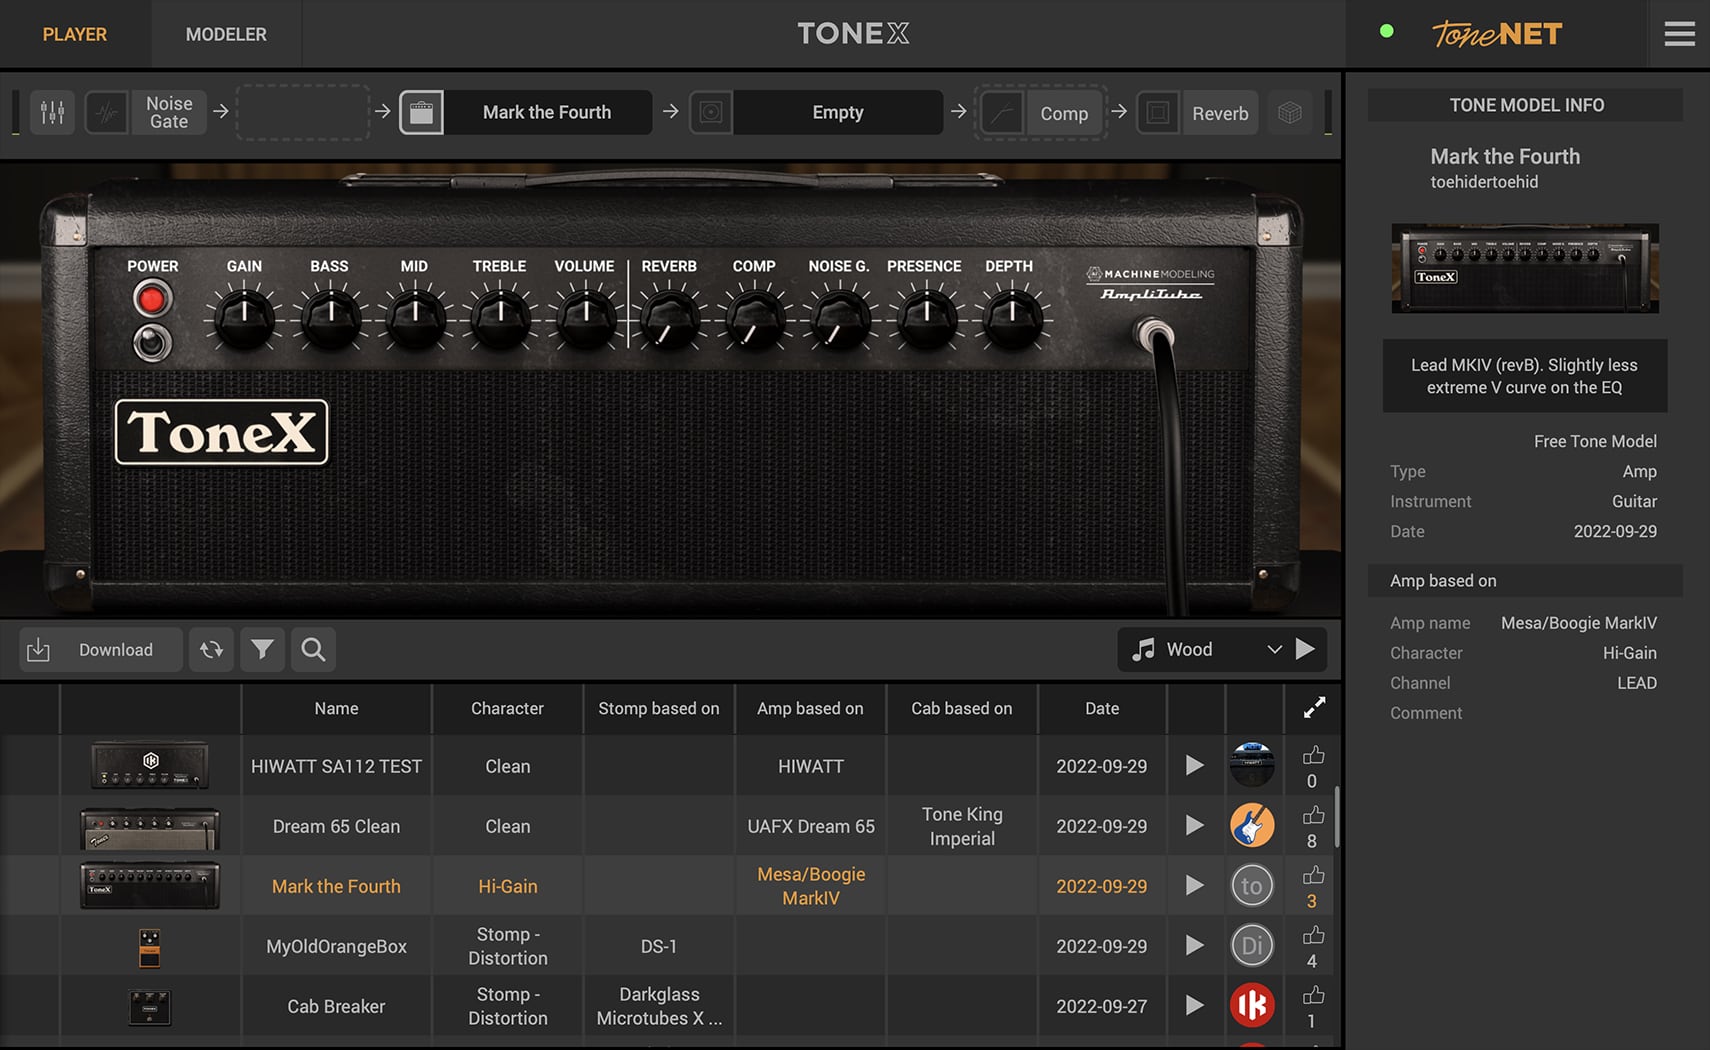Play the Wood demo loop
This screenshot has height=1050, width=1710.
point(1306,650)
